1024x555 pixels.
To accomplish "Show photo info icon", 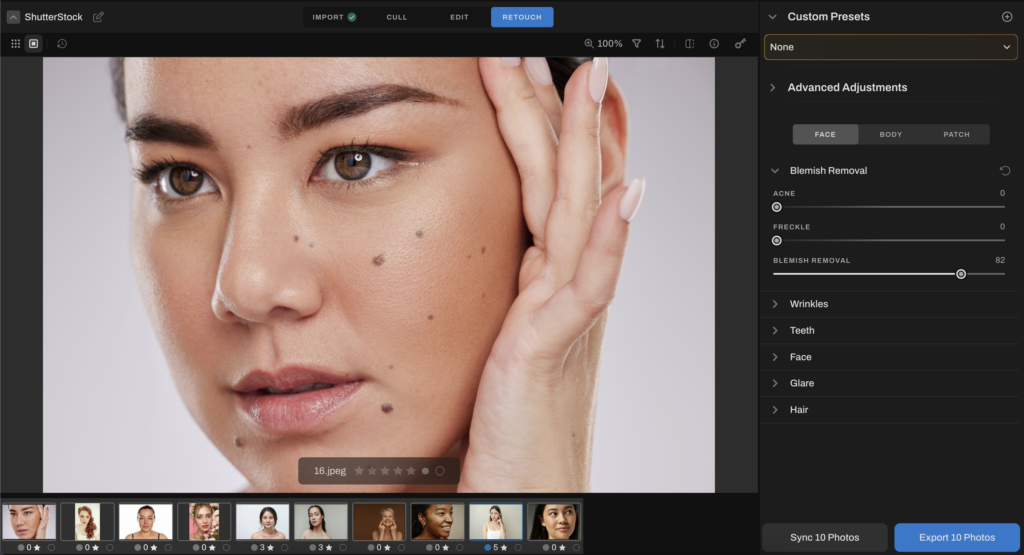I will (714, 44).
